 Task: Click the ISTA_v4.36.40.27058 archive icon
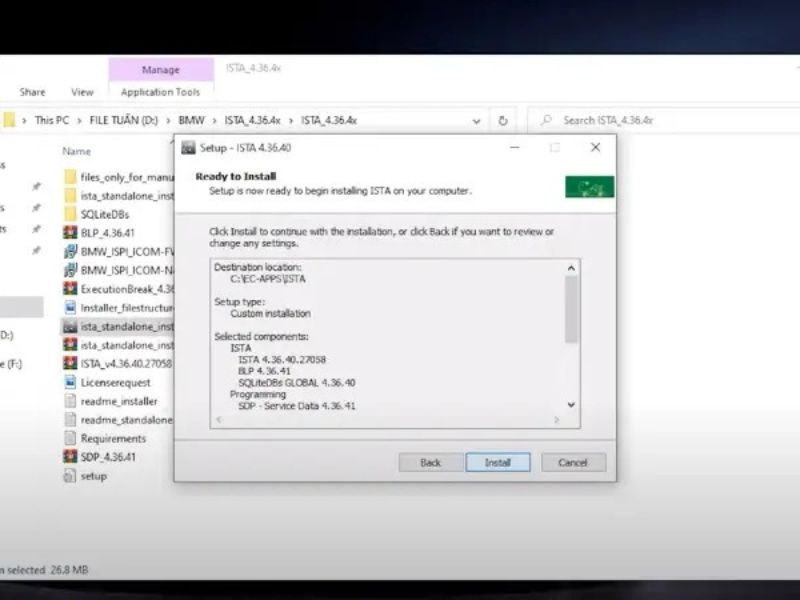[x=70, y=364]
